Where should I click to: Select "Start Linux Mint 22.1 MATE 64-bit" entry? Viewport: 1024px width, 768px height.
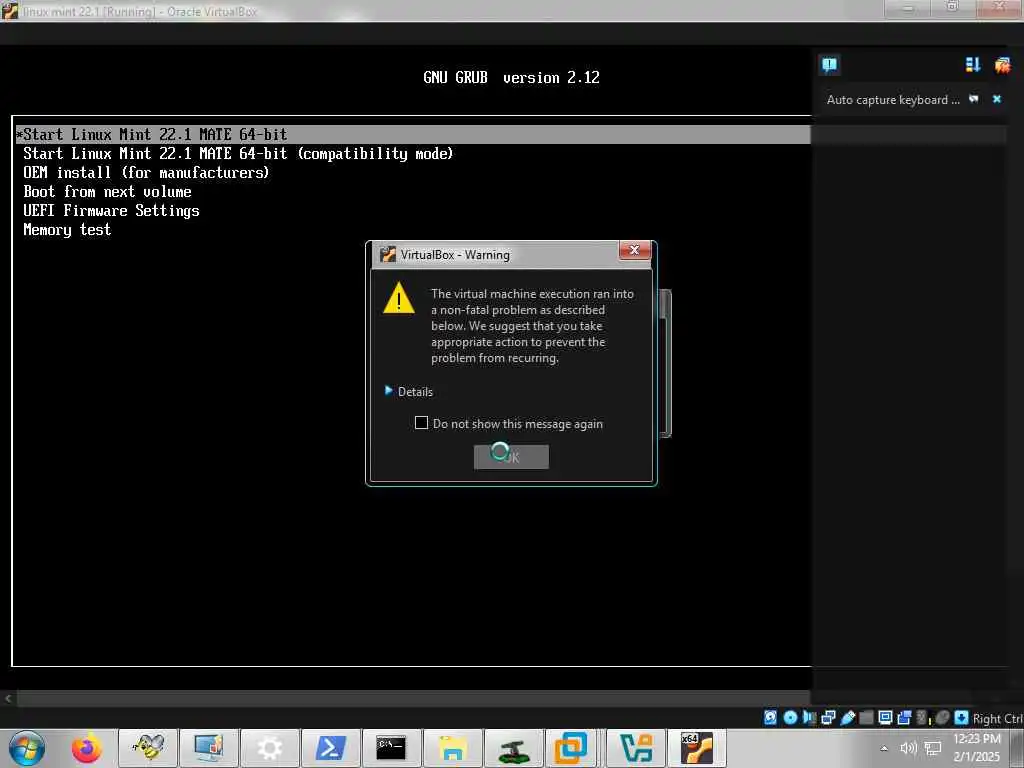coord(413,135)
